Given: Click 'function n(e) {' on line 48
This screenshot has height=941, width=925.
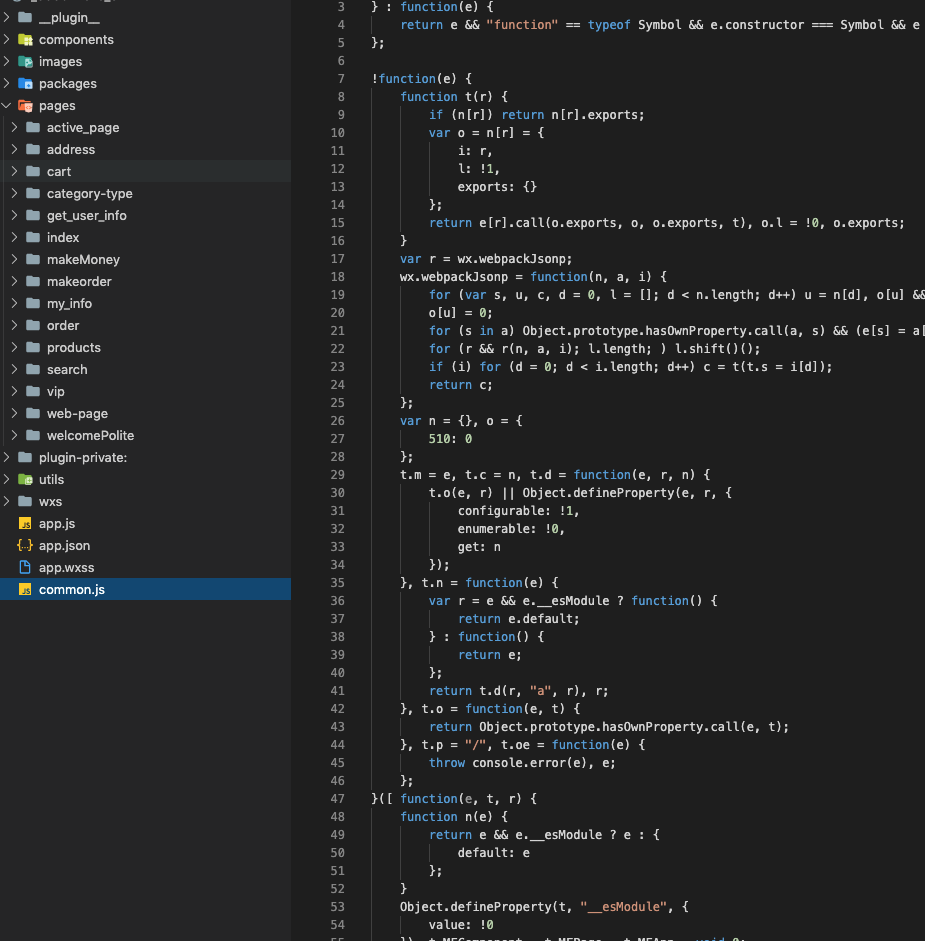Looking at the screenshot, I should tap(454, 817).
